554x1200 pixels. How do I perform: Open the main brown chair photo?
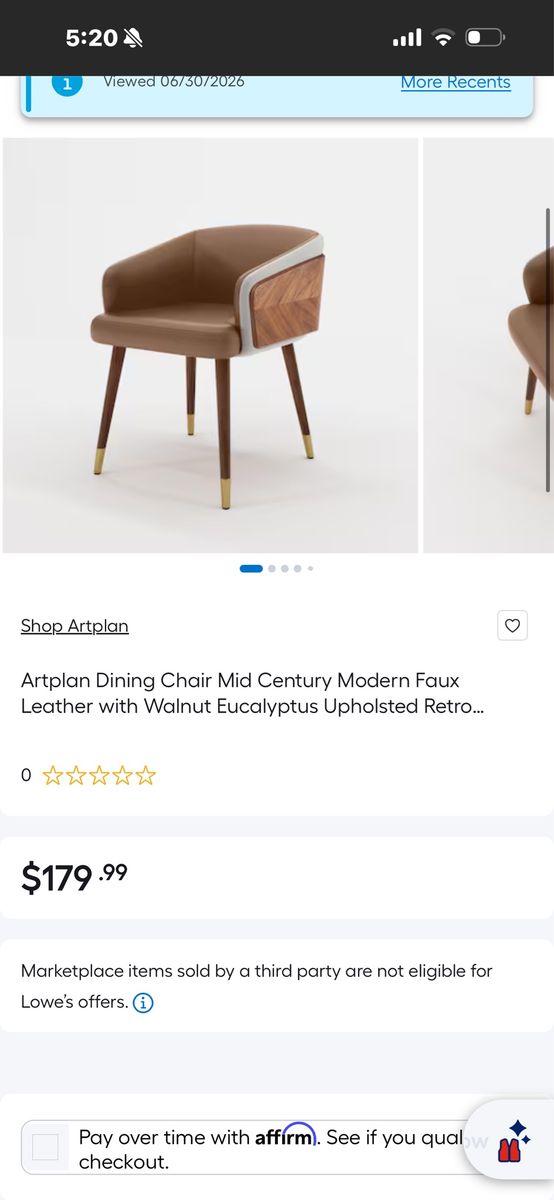pyautogui.click(x=210, y=345)
